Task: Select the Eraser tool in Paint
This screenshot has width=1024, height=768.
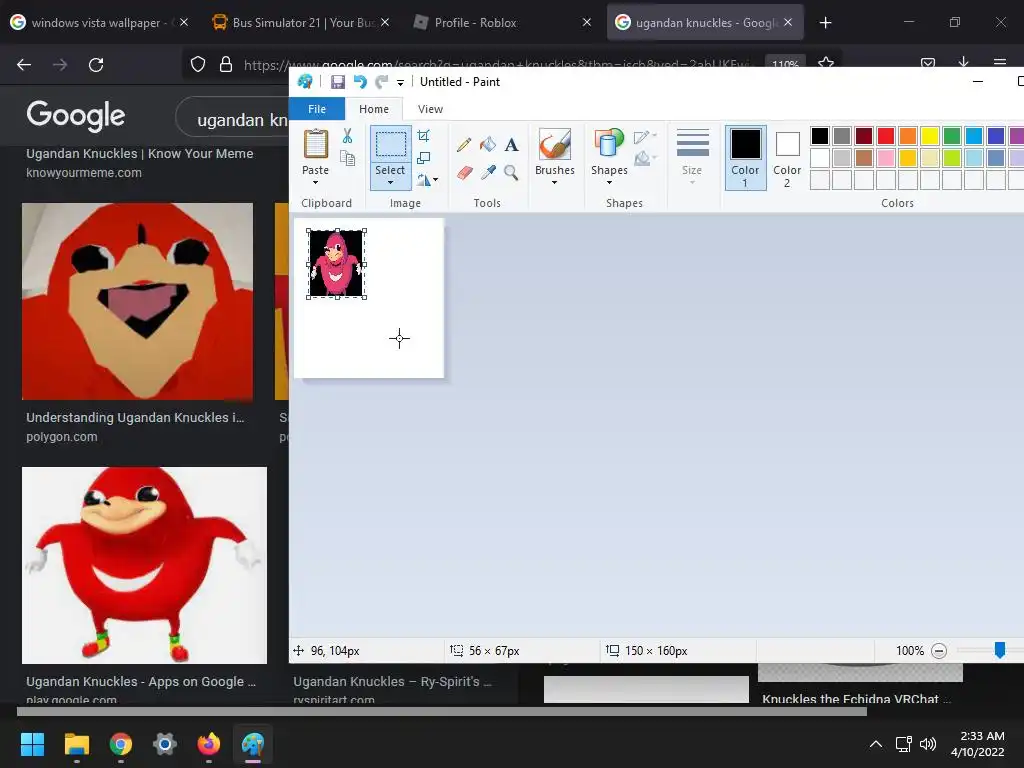Action: [x=464, y=172]
